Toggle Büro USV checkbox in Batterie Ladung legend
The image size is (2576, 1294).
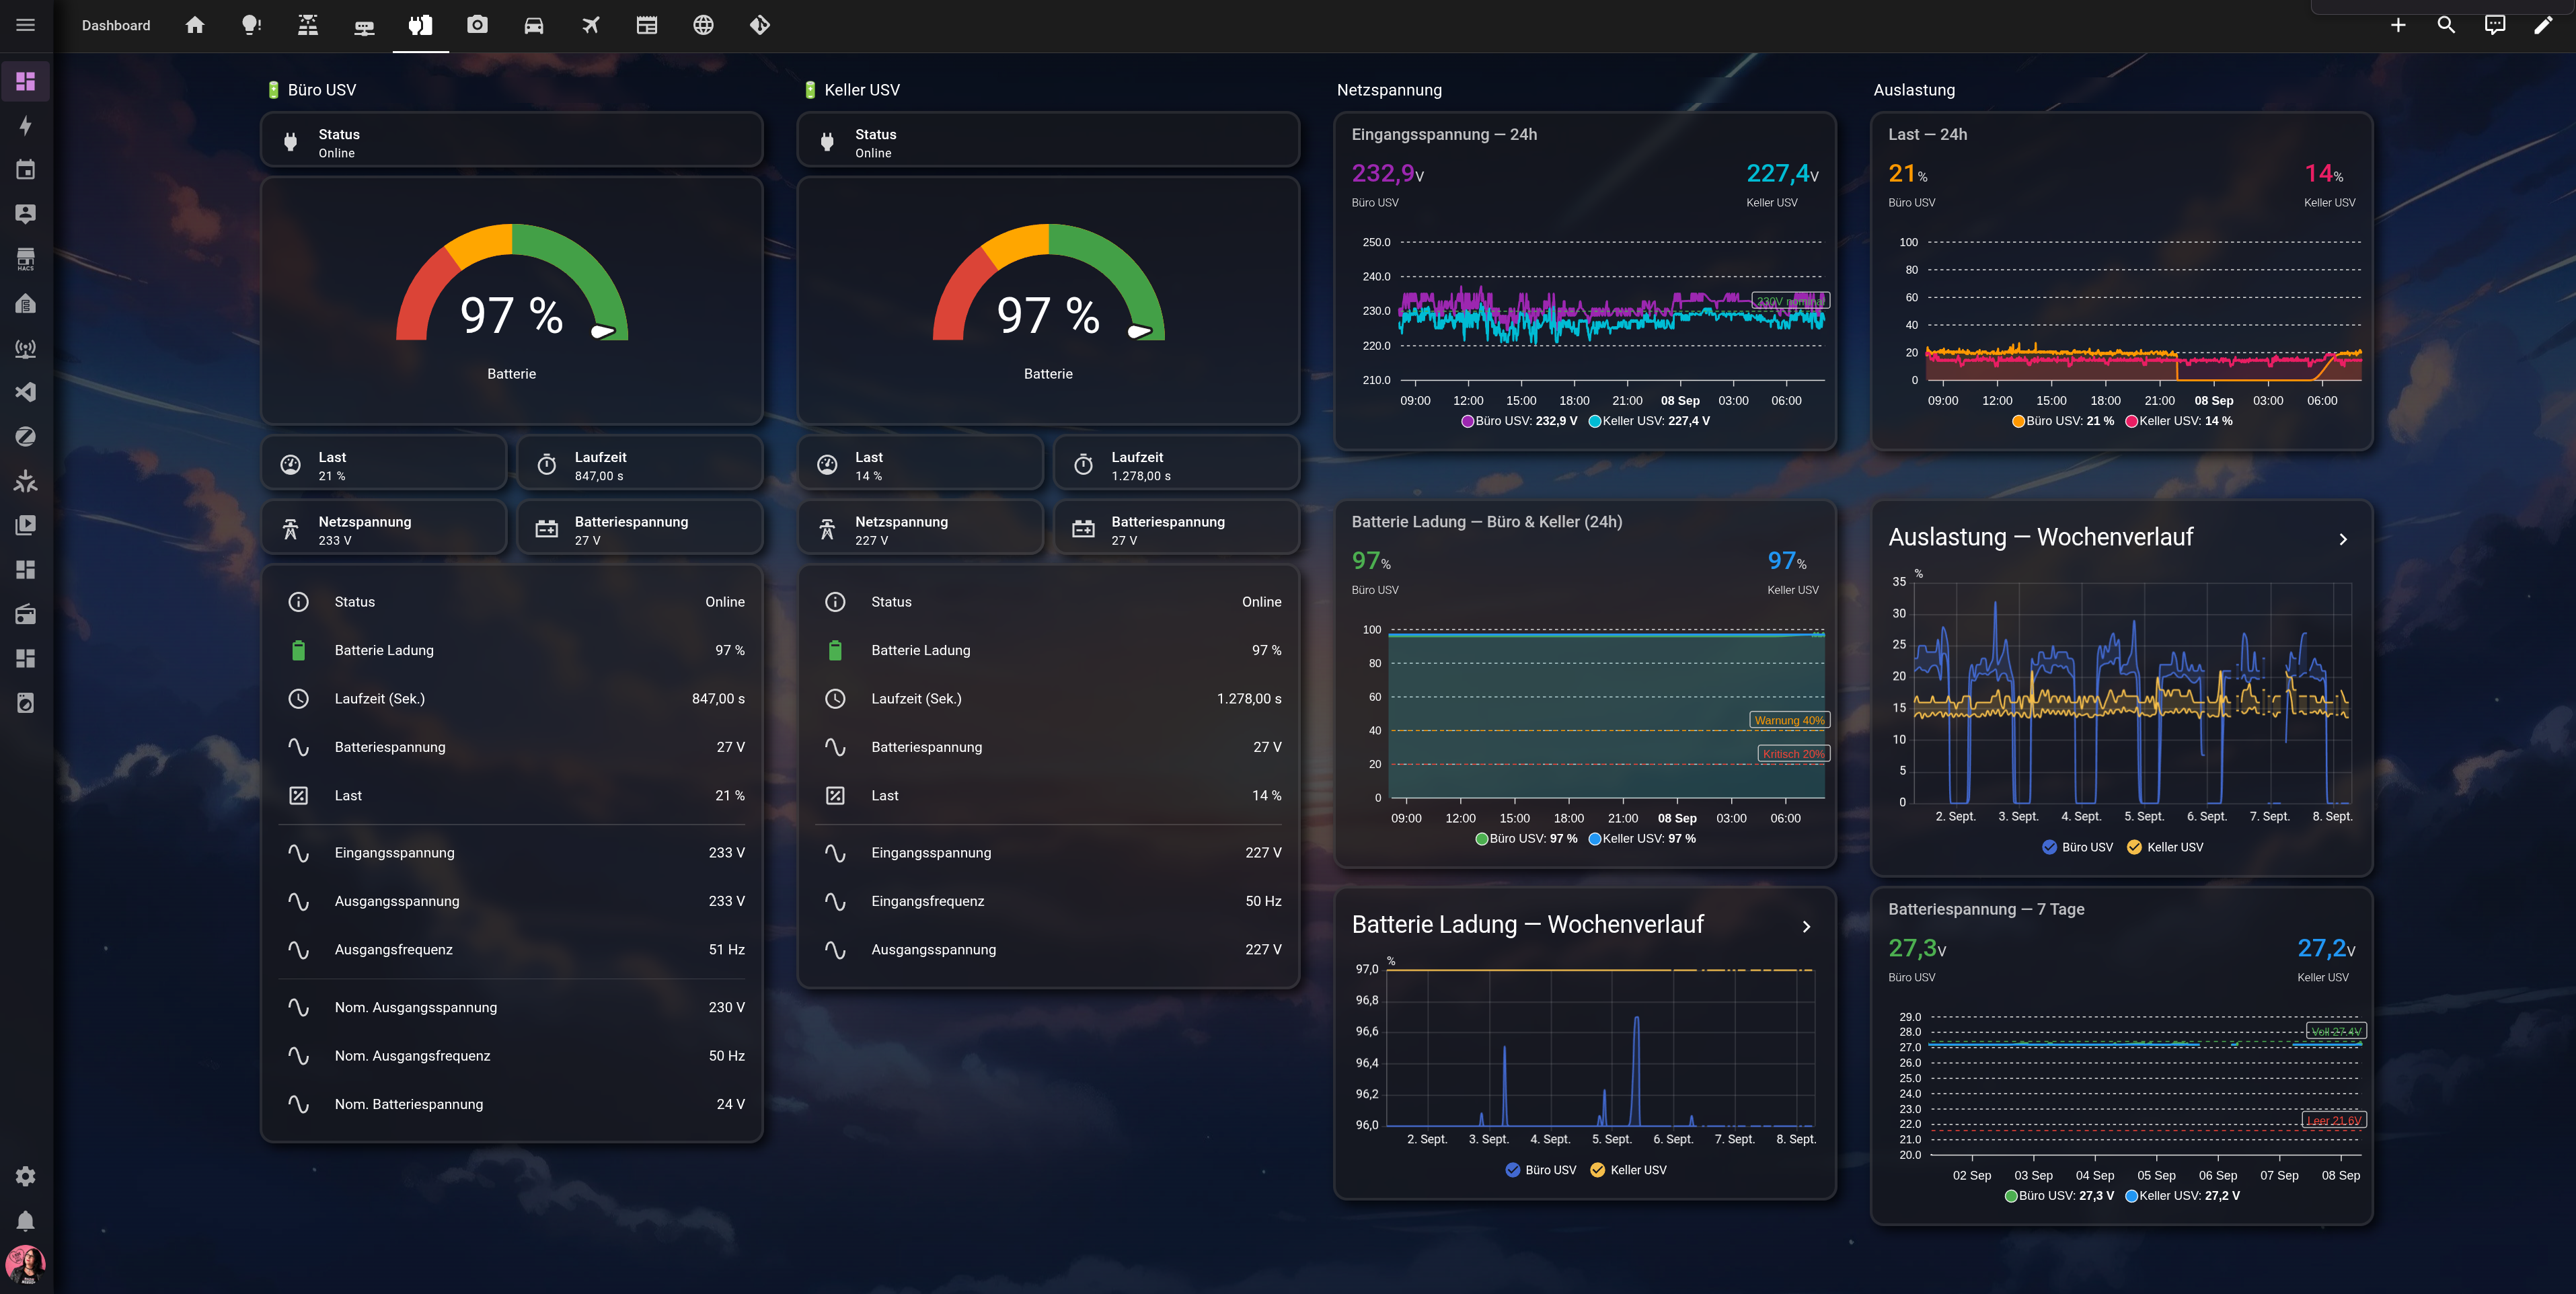1512,1170
